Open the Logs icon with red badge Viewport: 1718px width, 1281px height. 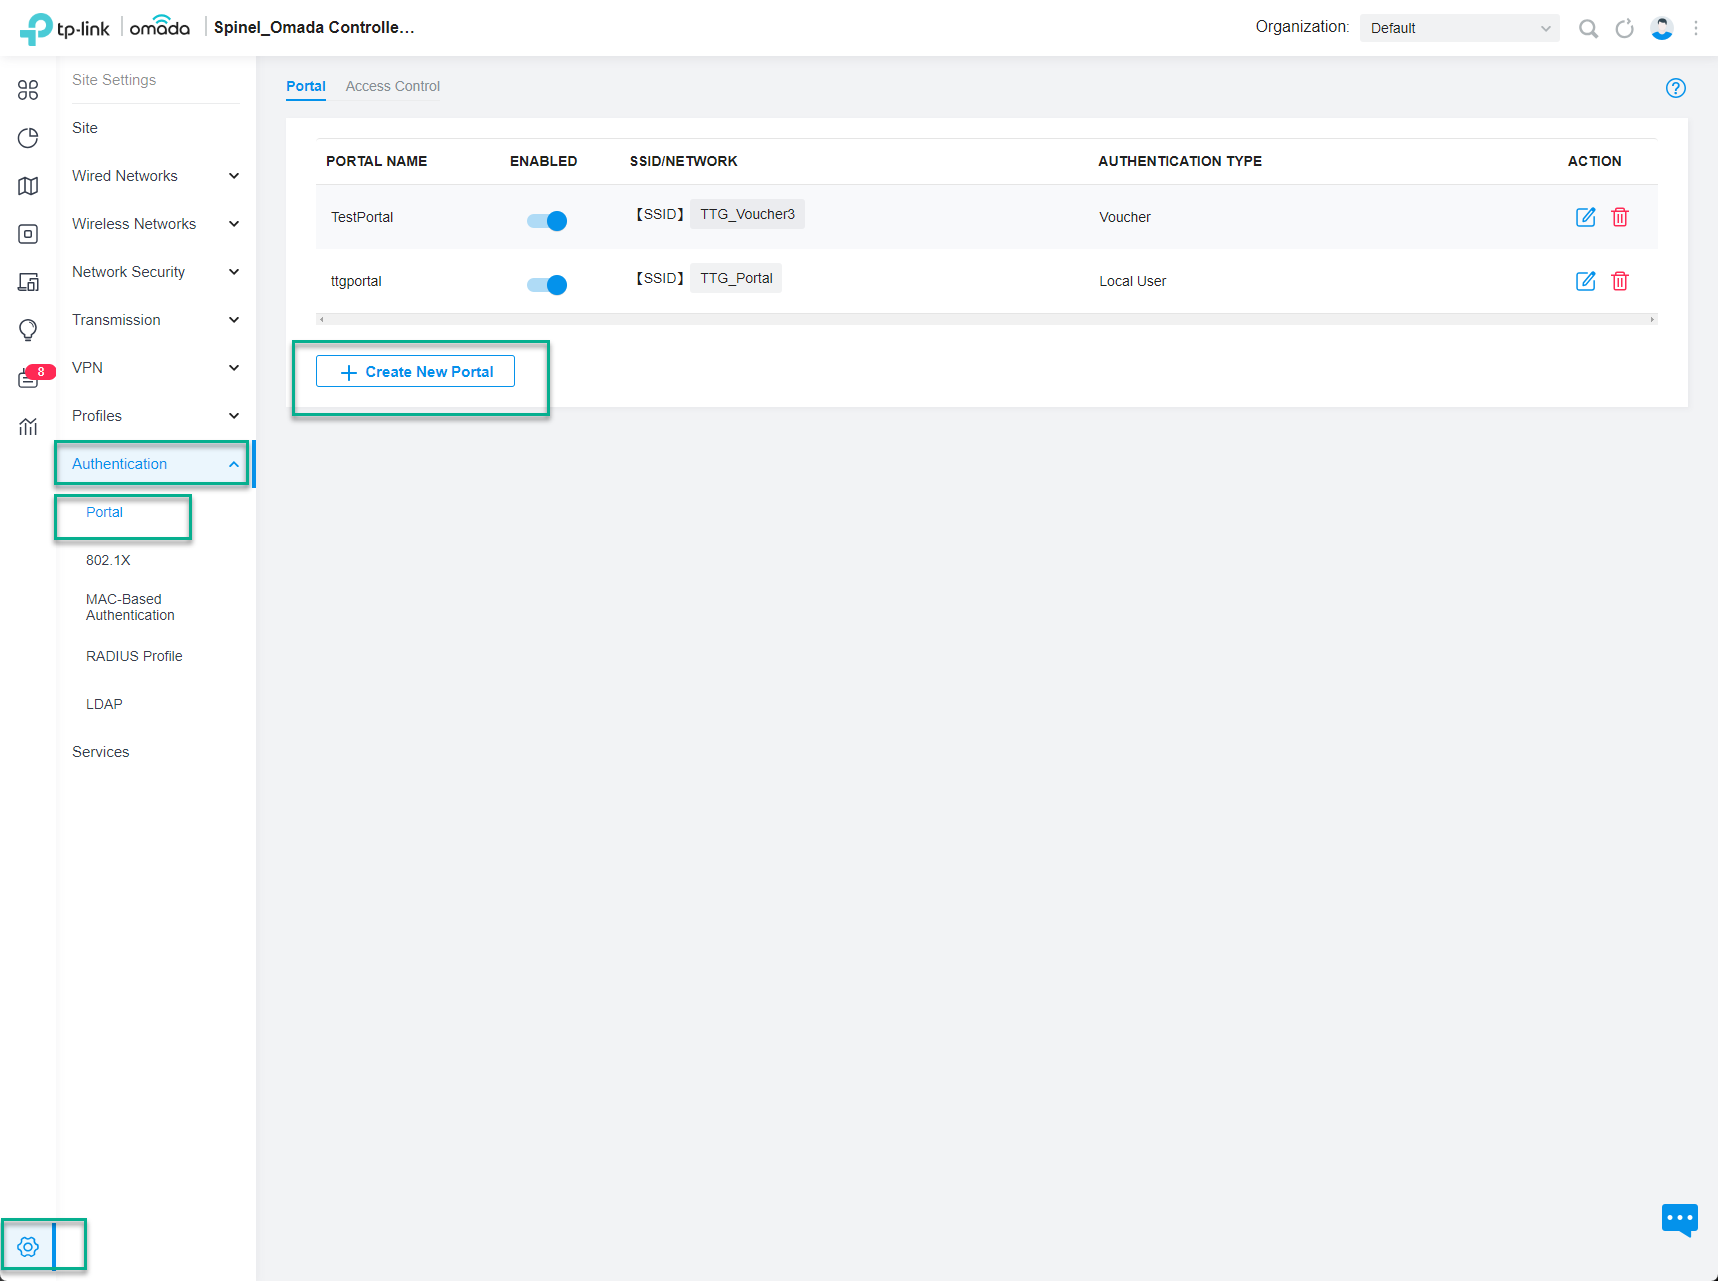pyautogui.click(x=30, y=377)
